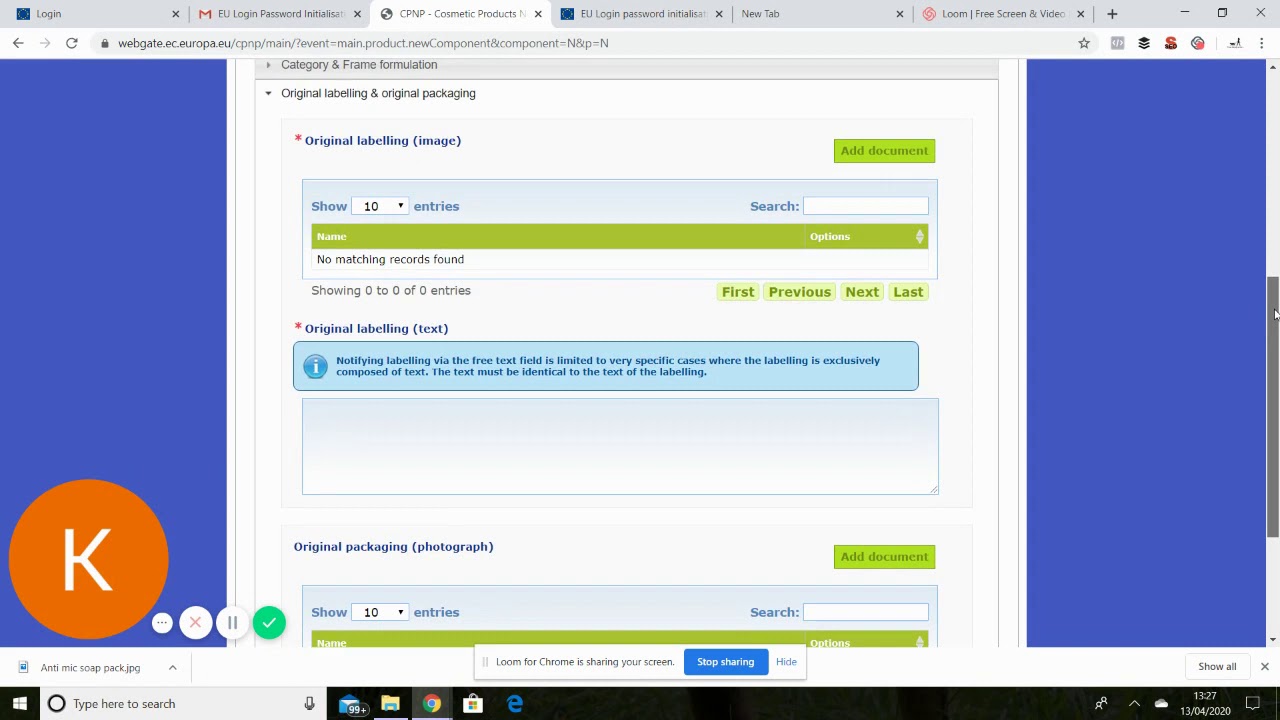Click the page vertical scrollbar thumb
This screenshot has height=720, width=1280.
pyautogui.click(x=1273, y=407)
